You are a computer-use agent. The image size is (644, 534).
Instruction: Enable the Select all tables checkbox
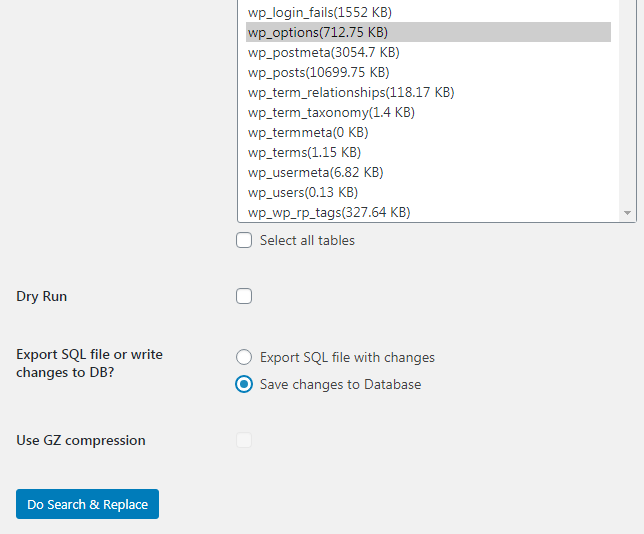tap(244, 240)
